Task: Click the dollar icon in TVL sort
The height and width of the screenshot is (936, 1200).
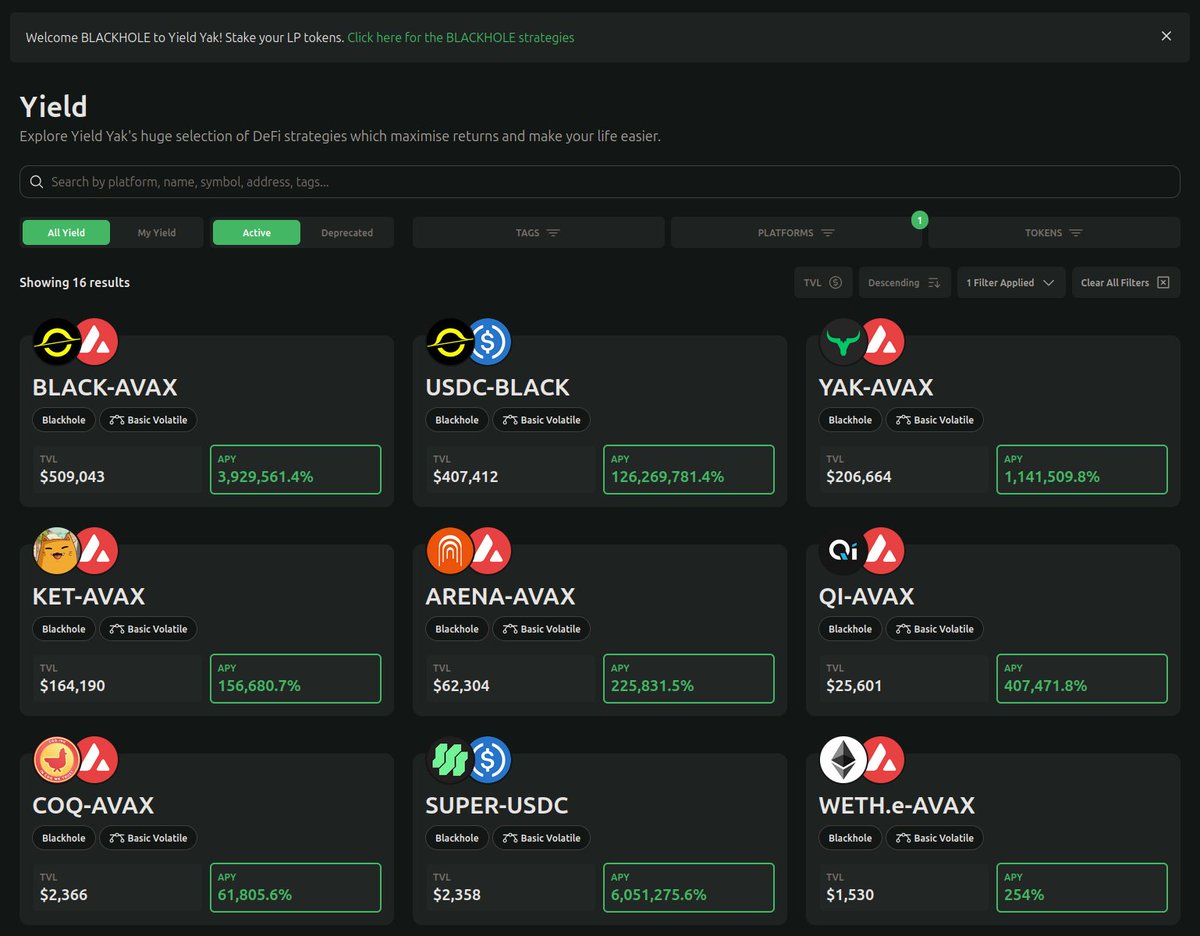Action: [836, 283]
